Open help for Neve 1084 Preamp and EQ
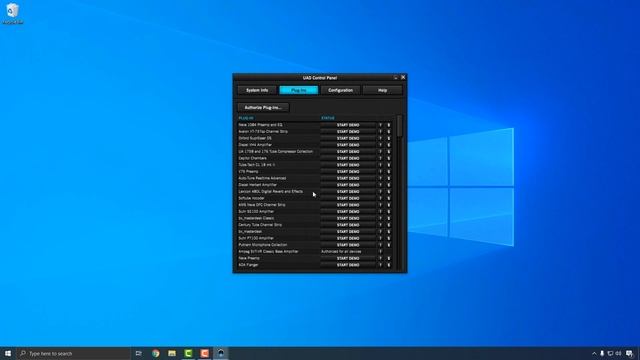This screenshot has height=360, width=640. 380,125
